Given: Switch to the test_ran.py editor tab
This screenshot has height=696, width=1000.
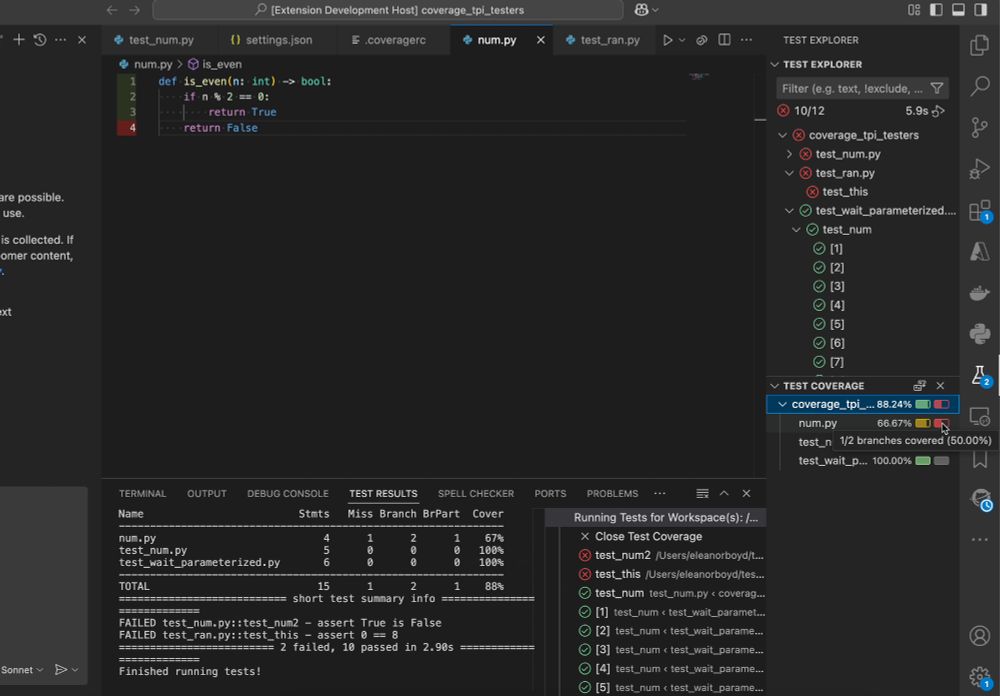Looking at the screenshot, I should click(x=603, y=40).
